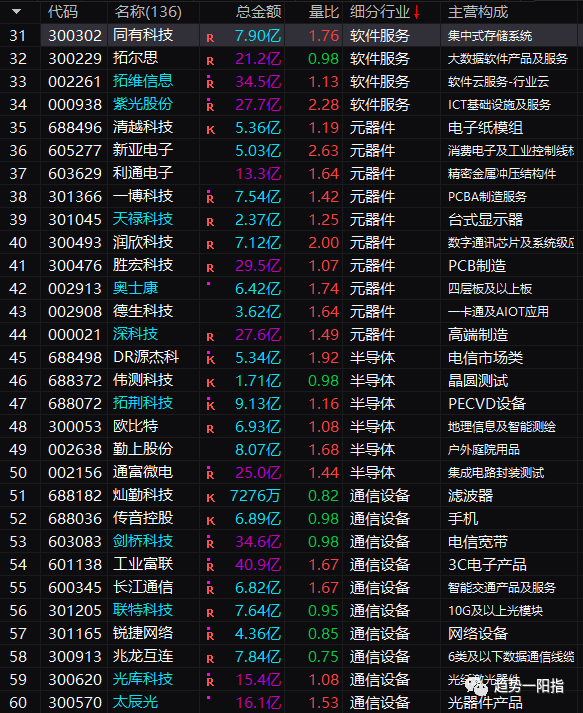The height and width of the screenshot is (713, 583).
Task: Click the K marker on 拓荆科技 row
Action: pyautogui.click(x=210, y=406)
